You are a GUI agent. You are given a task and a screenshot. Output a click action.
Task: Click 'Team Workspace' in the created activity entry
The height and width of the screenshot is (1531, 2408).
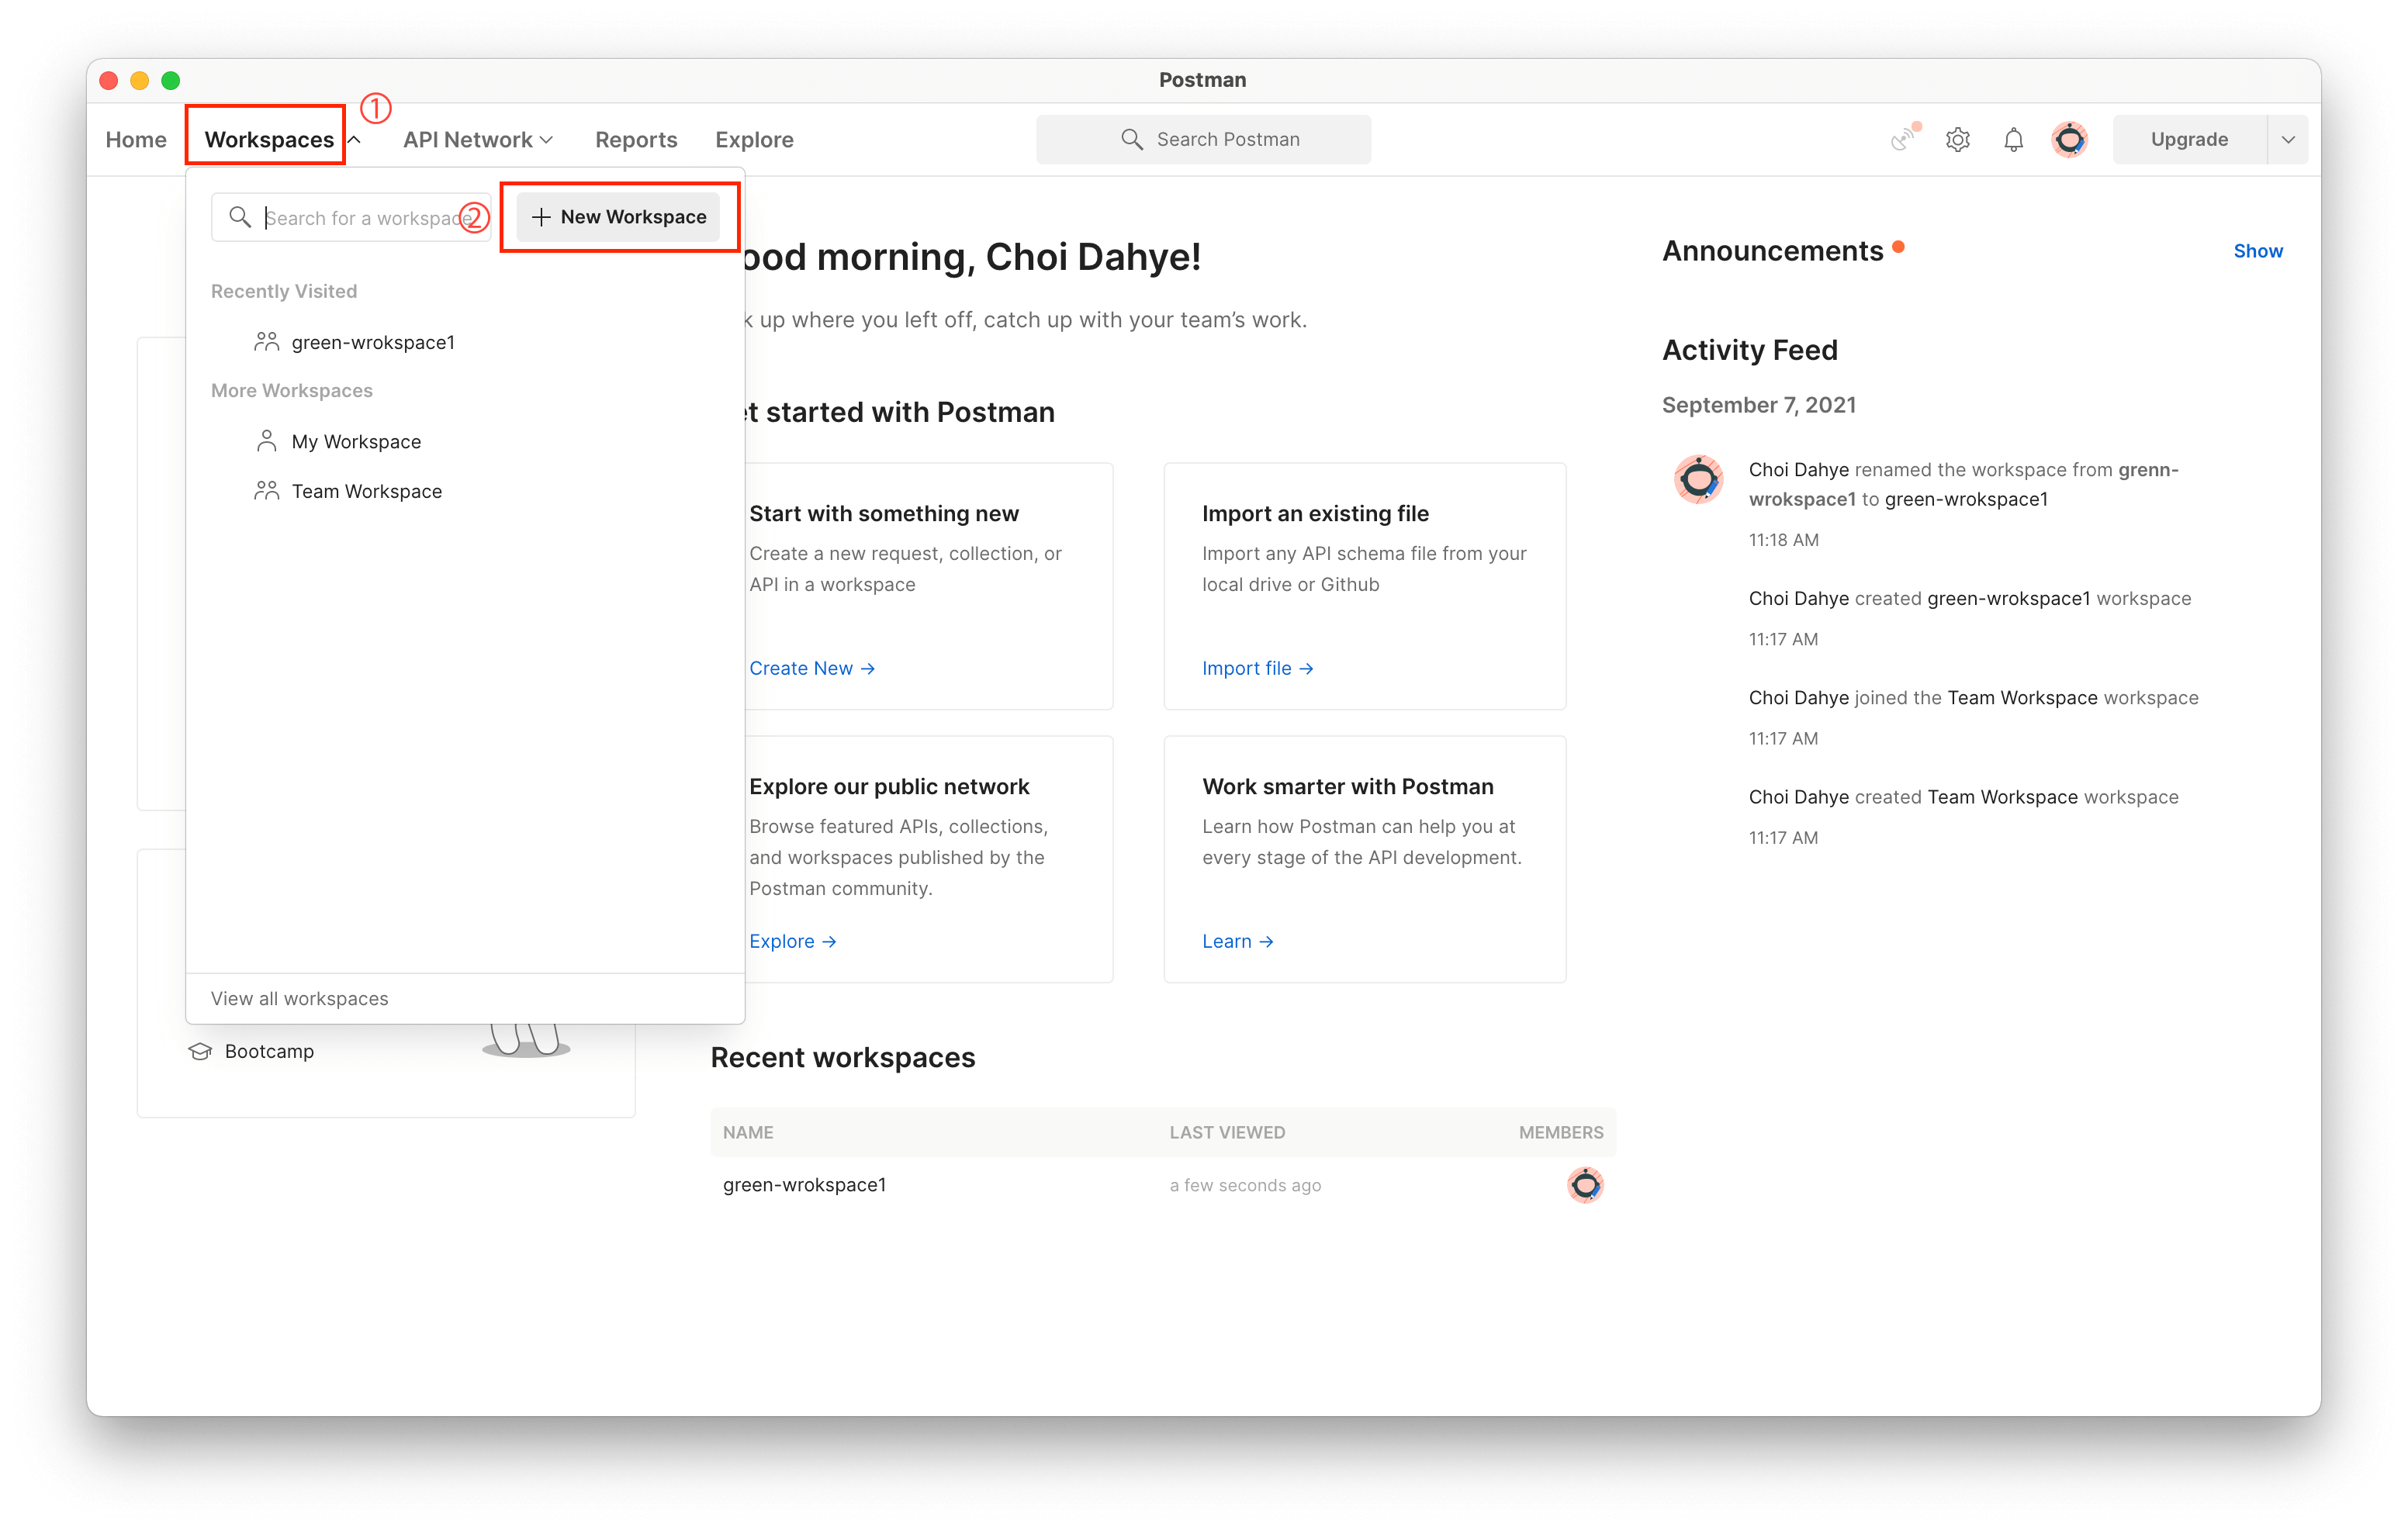point(2002,797)
